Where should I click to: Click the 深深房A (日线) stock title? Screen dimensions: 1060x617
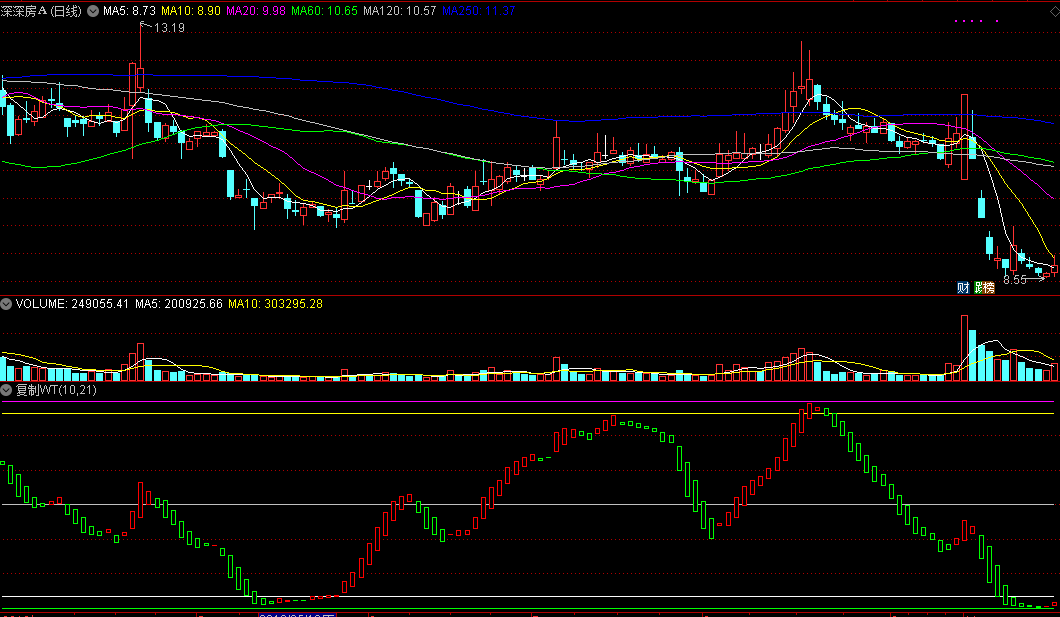tap(41, 11)
